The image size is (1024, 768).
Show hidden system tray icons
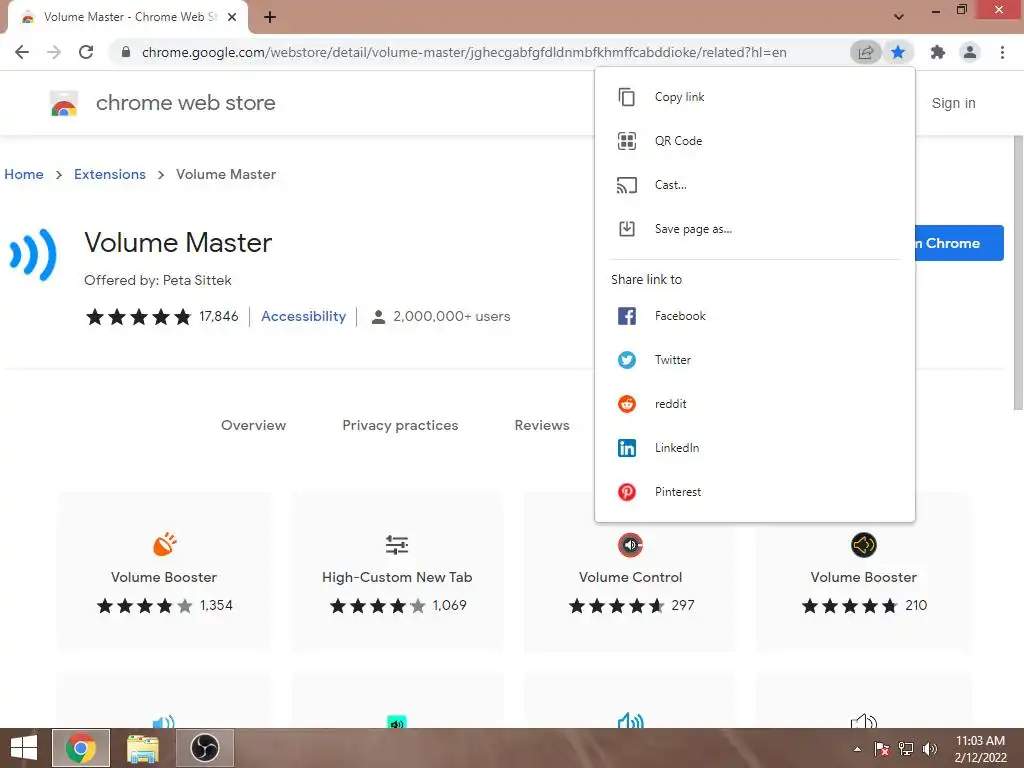pyautogui.click(x=857, y=749)
